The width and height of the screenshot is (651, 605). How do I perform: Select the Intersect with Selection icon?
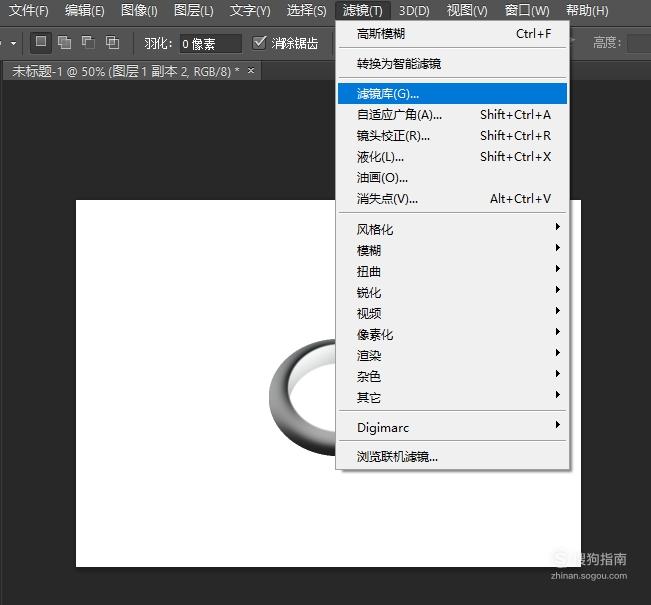click(x=112, y=42)
